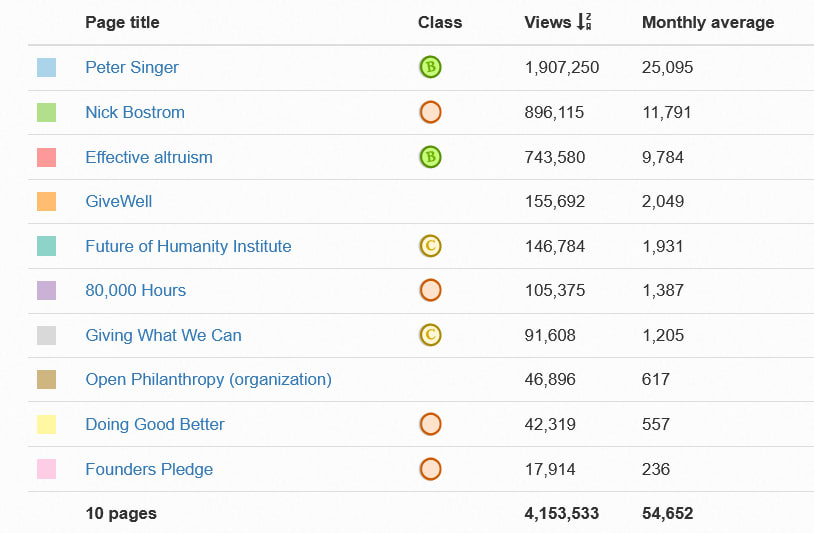Open the GiveWell page link
The width and height of the screenshot is (814, 533).
119,201
